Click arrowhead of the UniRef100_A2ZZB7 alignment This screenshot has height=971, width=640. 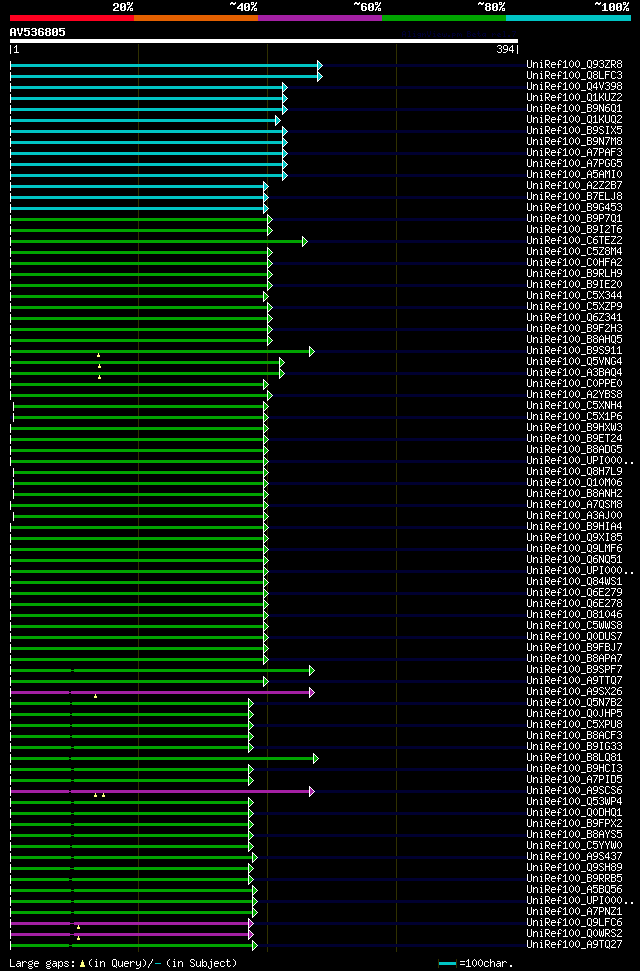(265, 186)
